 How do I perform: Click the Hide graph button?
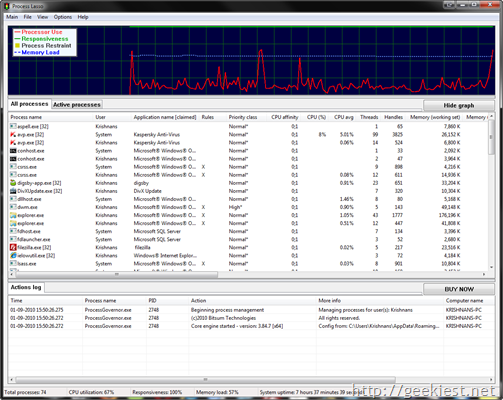[x=459, y=105]
